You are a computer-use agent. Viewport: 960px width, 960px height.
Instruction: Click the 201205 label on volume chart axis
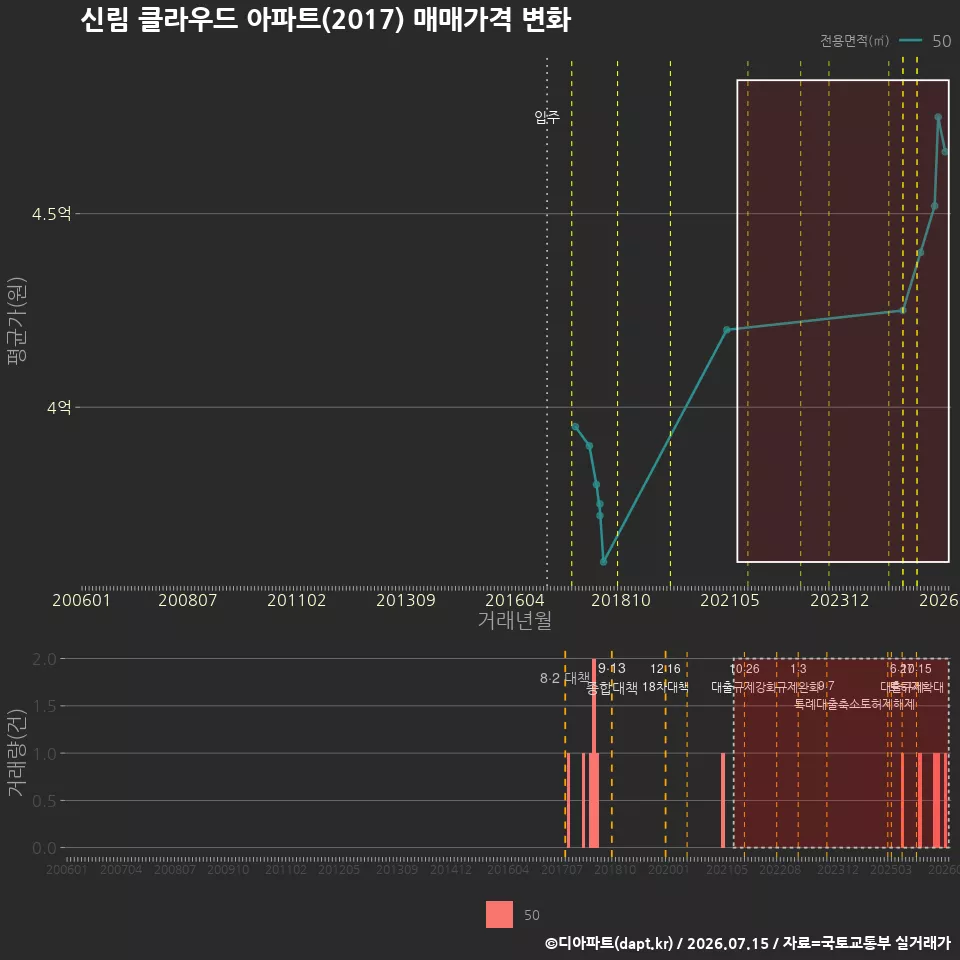(x=339, y=869)
